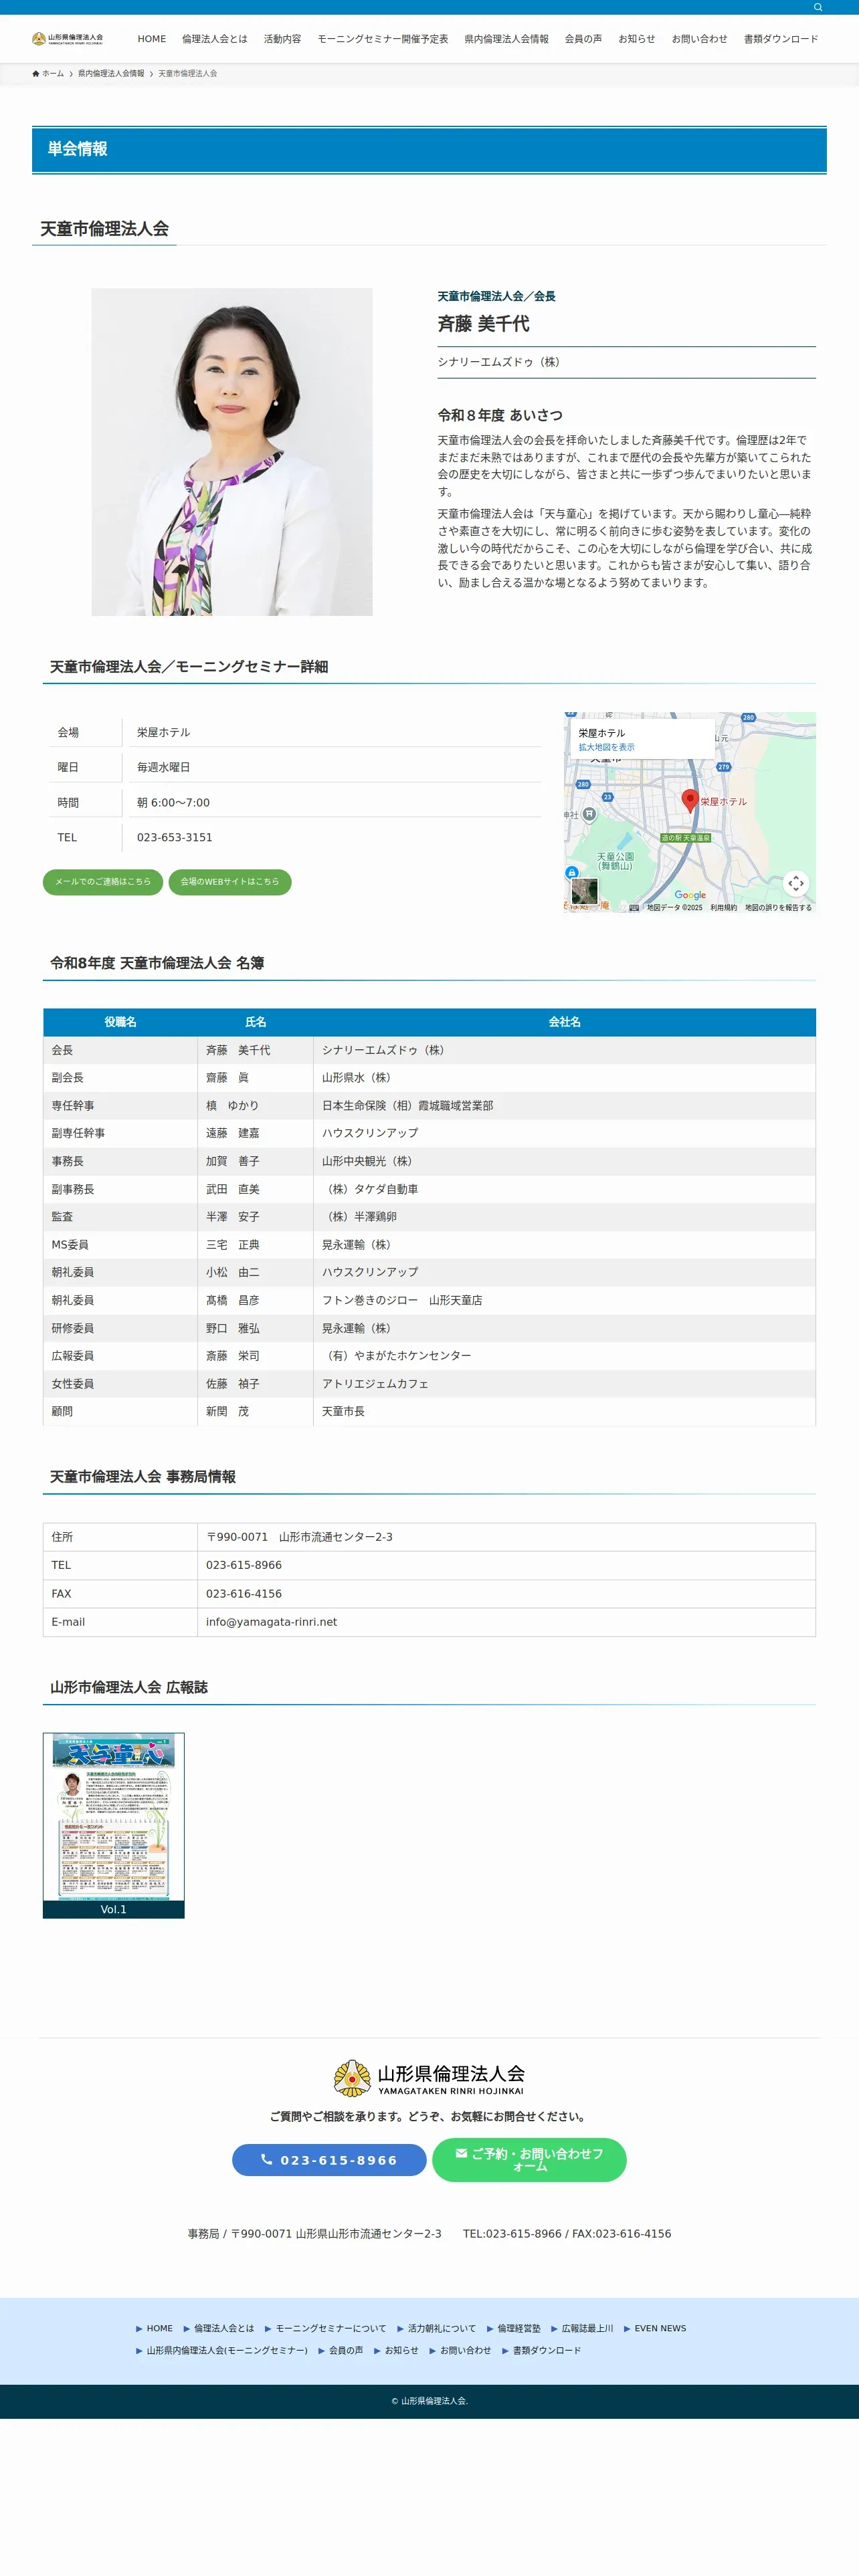The width and height of the screenshot is (859, 2576).
Task: Click 利用規約 link on map
Action: [x=723, y=908]
